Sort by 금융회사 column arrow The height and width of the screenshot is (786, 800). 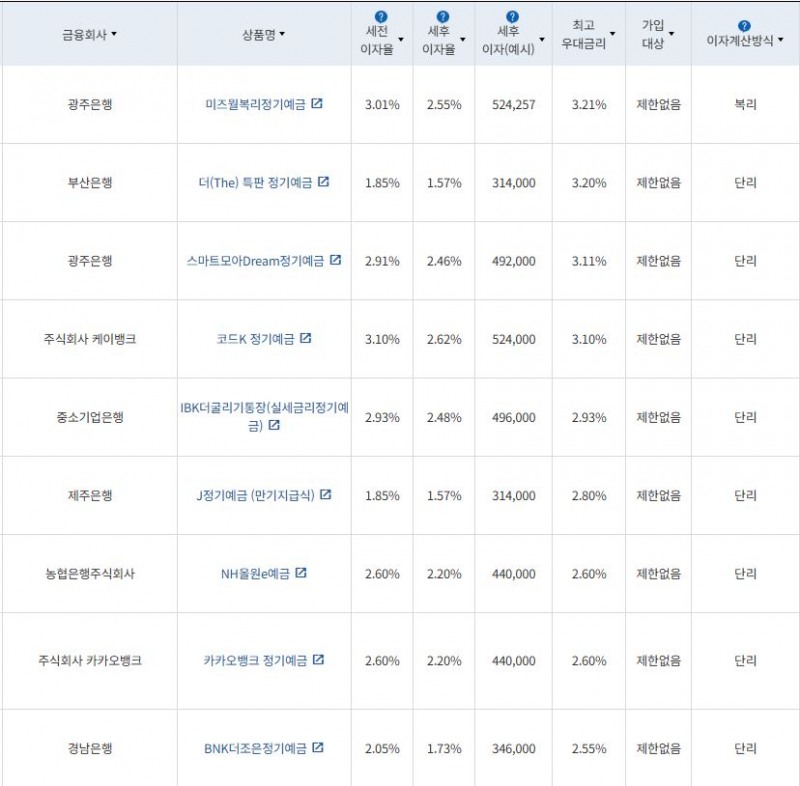coord(114,34)
